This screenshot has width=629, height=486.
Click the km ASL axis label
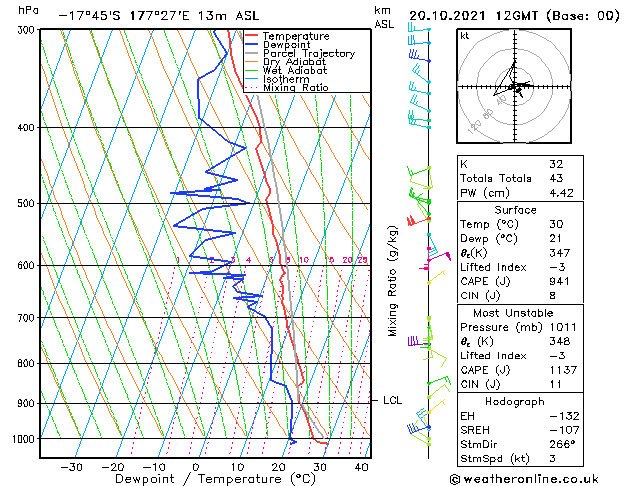click(x=383, y=17)
